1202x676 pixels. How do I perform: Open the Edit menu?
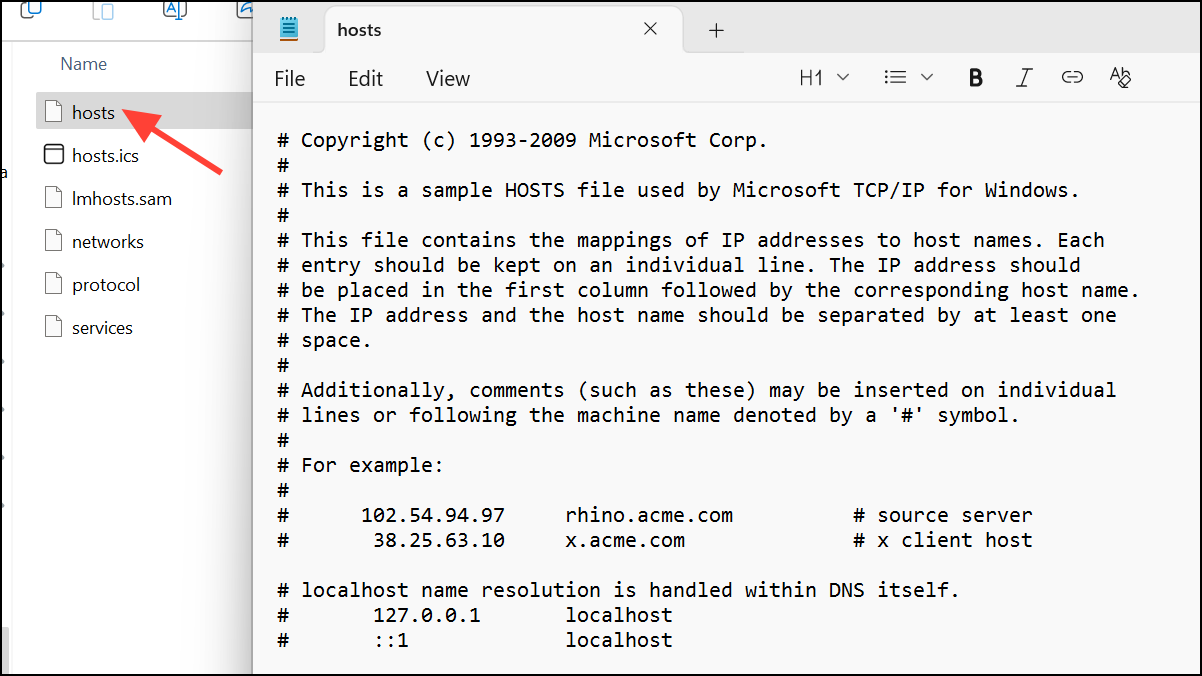point(365,79)
